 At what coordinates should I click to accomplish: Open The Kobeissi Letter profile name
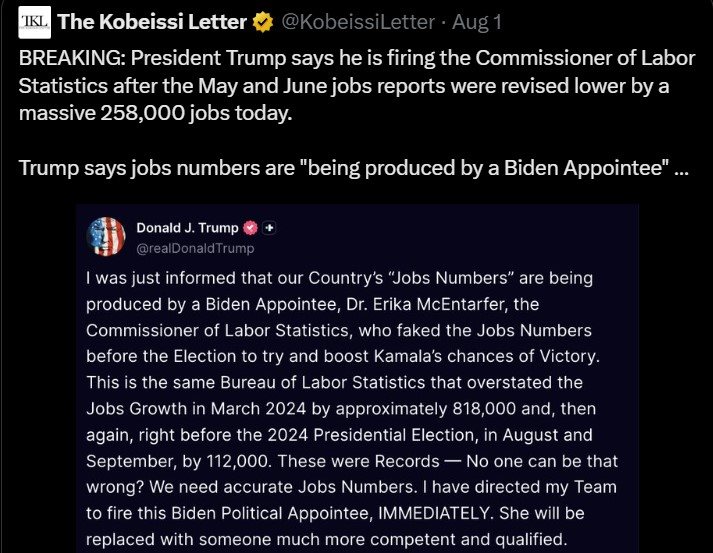[x=152, y=22]
